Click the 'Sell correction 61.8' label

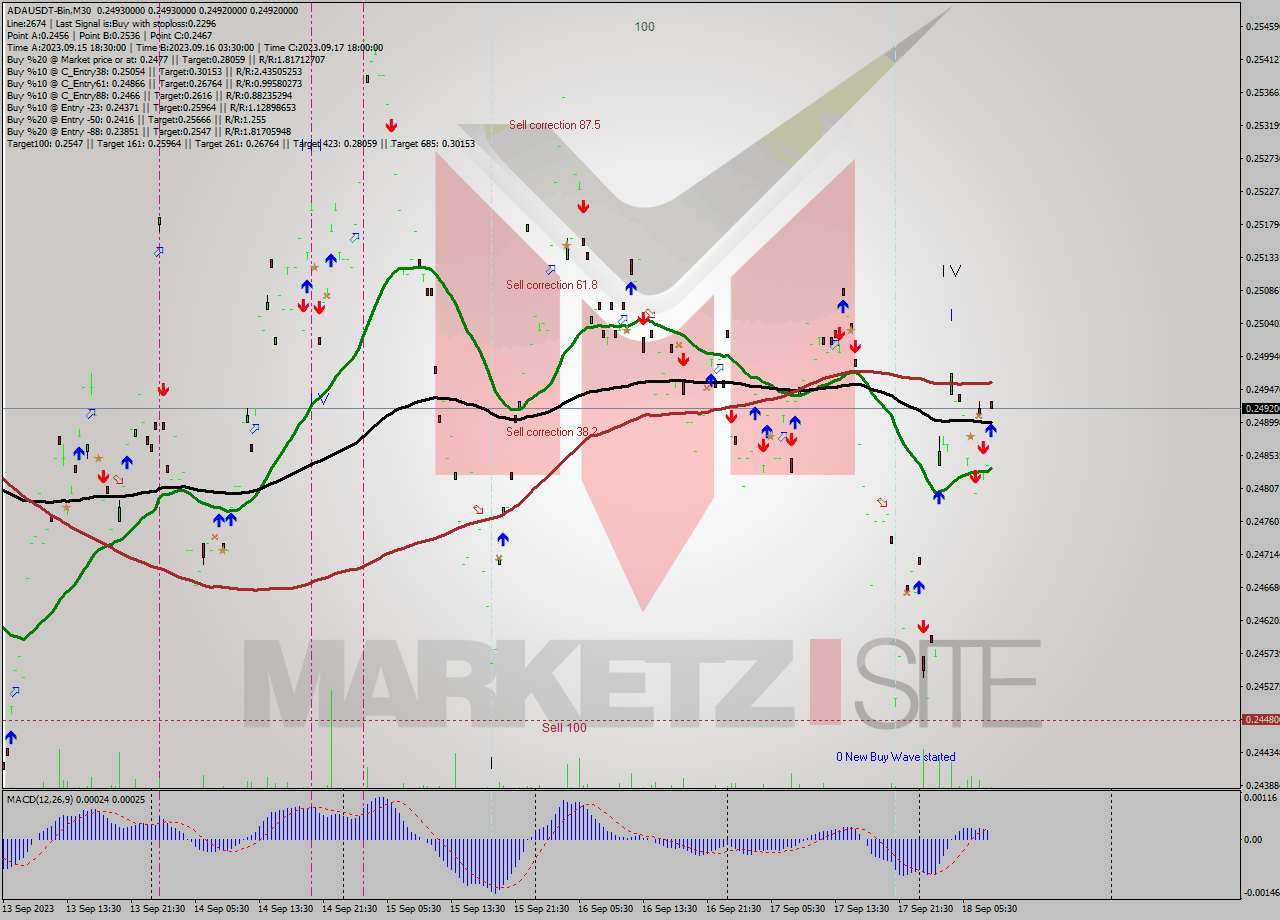[x=551, y=285]
